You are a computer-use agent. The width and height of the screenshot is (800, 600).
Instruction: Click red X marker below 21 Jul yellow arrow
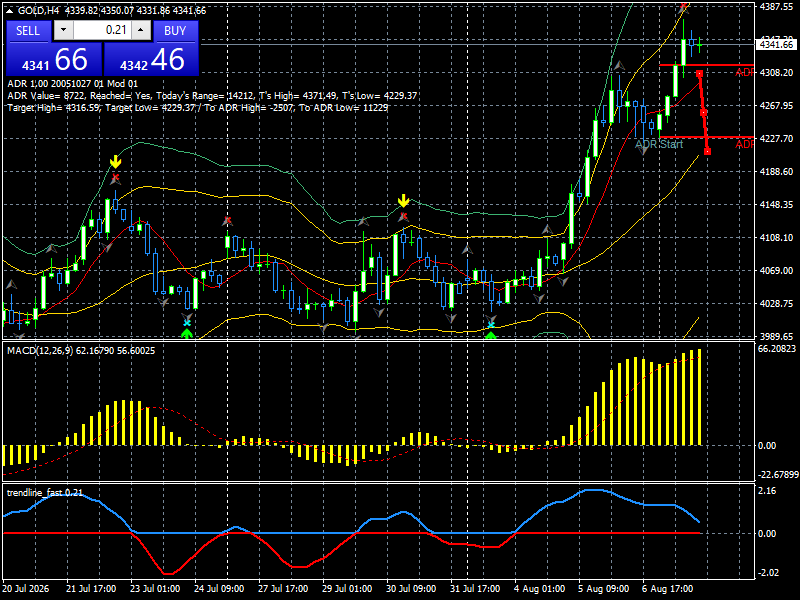pyautogui.click(x=115, y=178)
